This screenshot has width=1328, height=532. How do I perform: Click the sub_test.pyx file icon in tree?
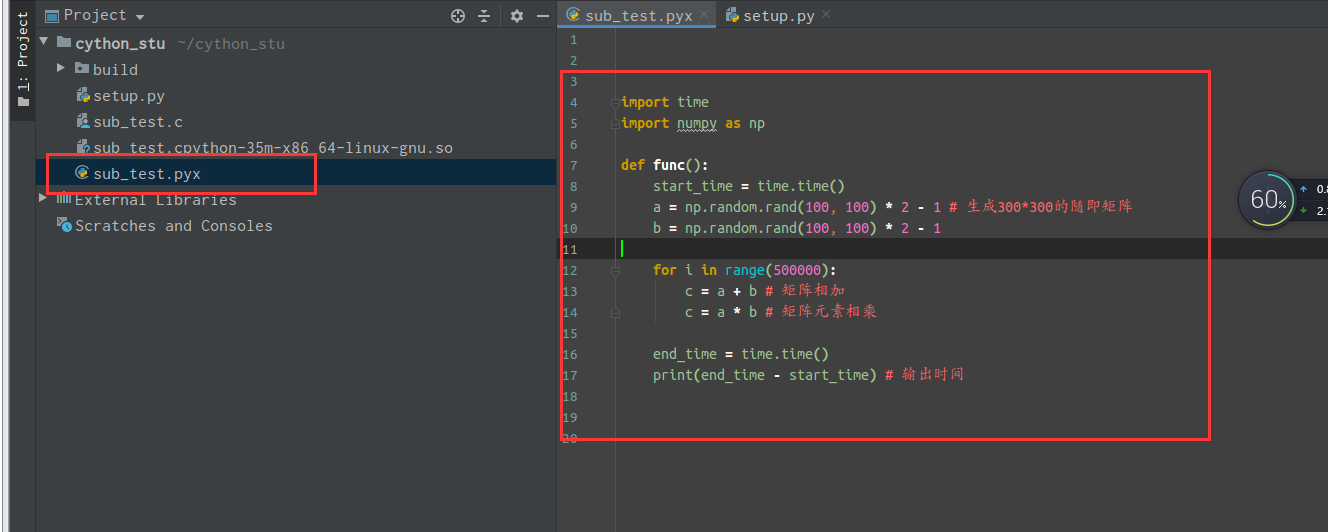coord(83,174)
